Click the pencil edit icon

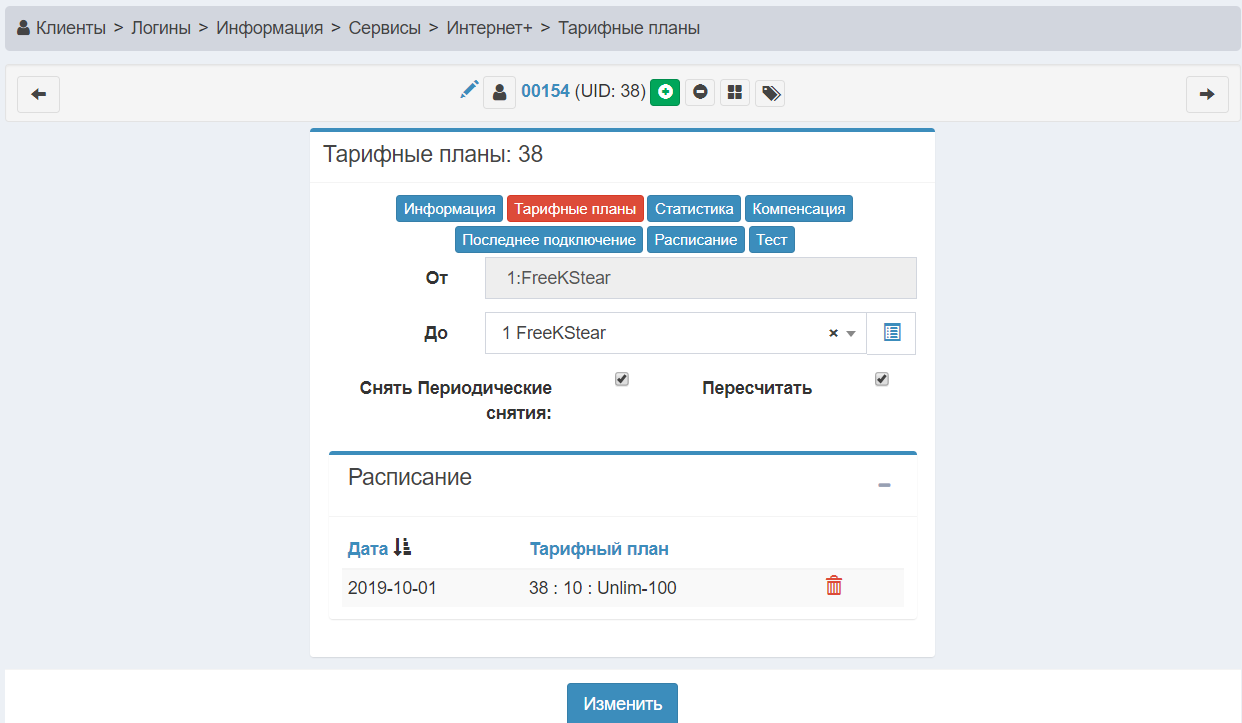(469, 90)
